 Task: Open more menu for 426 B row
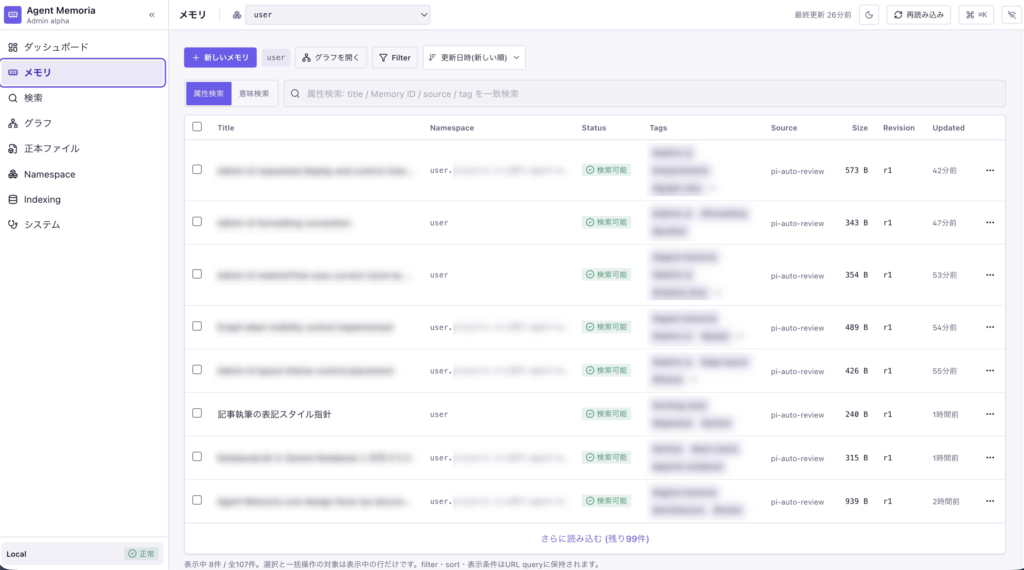tap(990, 371)
